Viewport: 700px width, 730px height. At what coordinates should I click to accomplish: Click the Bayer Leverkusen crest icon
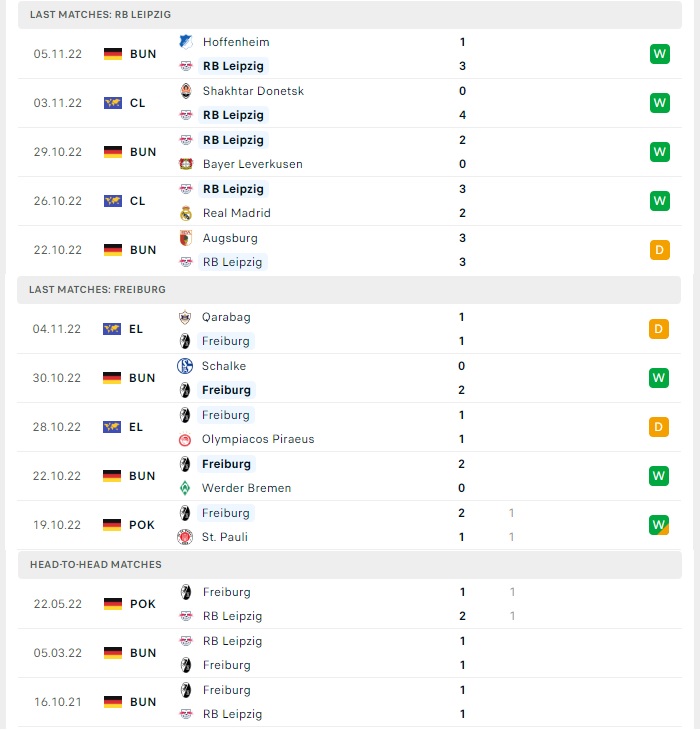point(186,164)
